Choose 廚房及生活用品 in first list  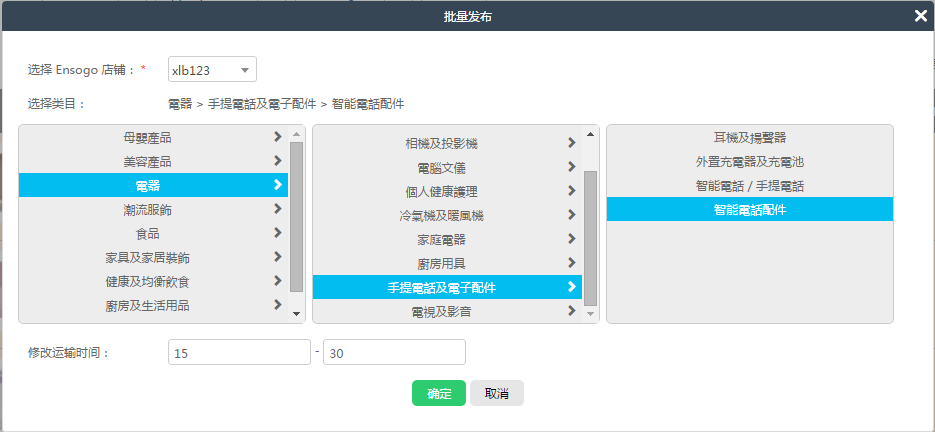[147, 305]
